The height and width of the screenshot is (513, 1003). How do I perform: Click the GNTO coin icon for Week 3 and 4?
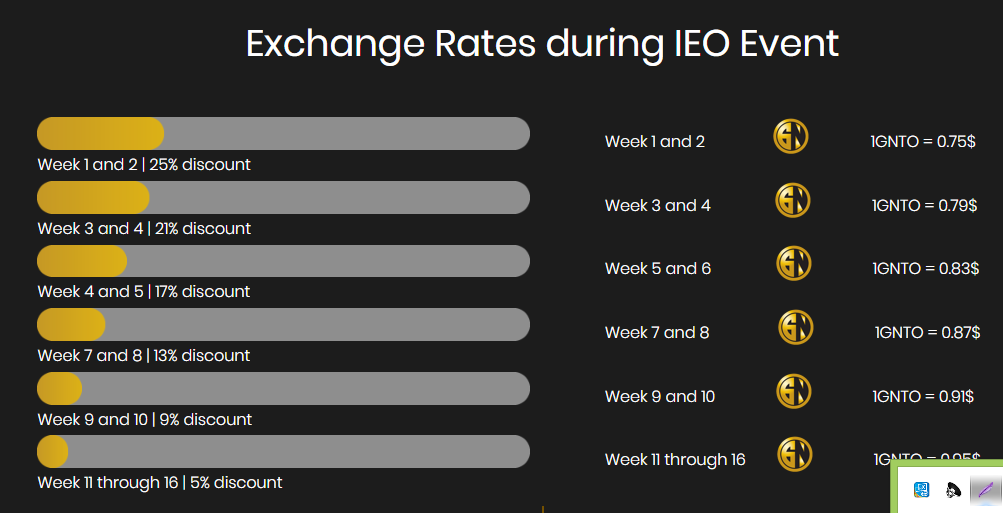[x=792, y=200]
